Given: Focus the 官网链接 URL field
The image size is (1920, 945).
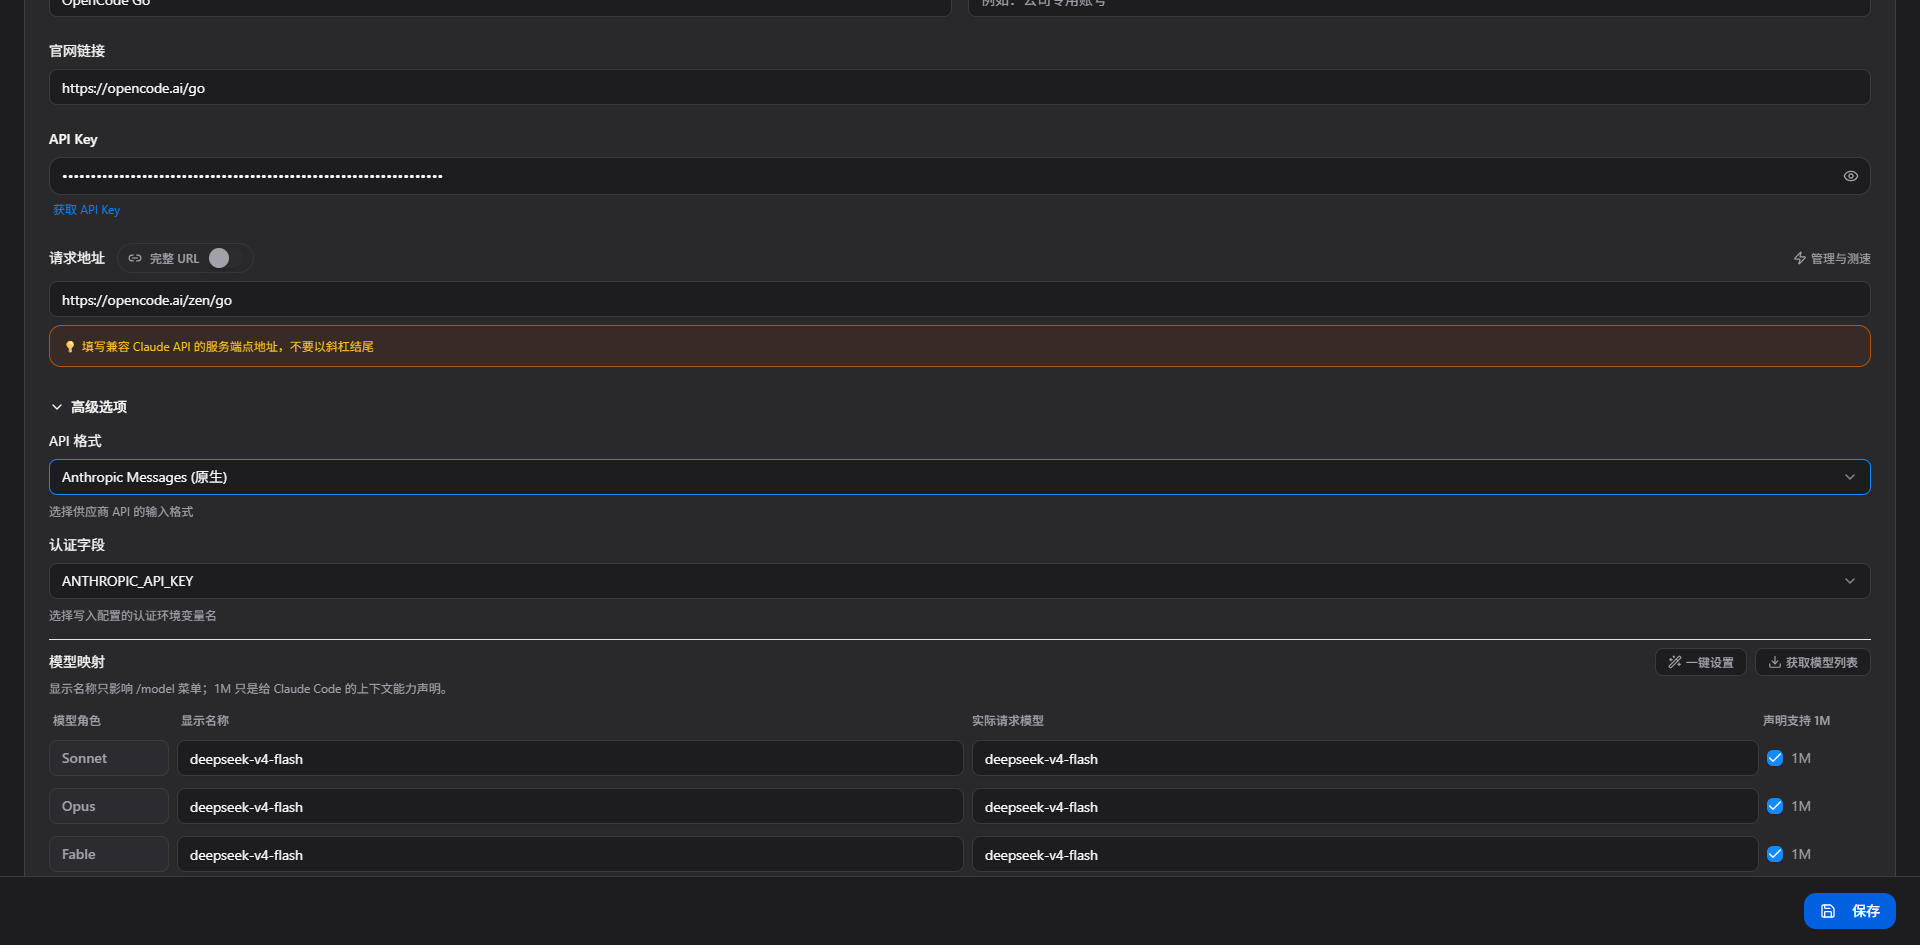Looking at the screenshot, I should click(960, 87).
